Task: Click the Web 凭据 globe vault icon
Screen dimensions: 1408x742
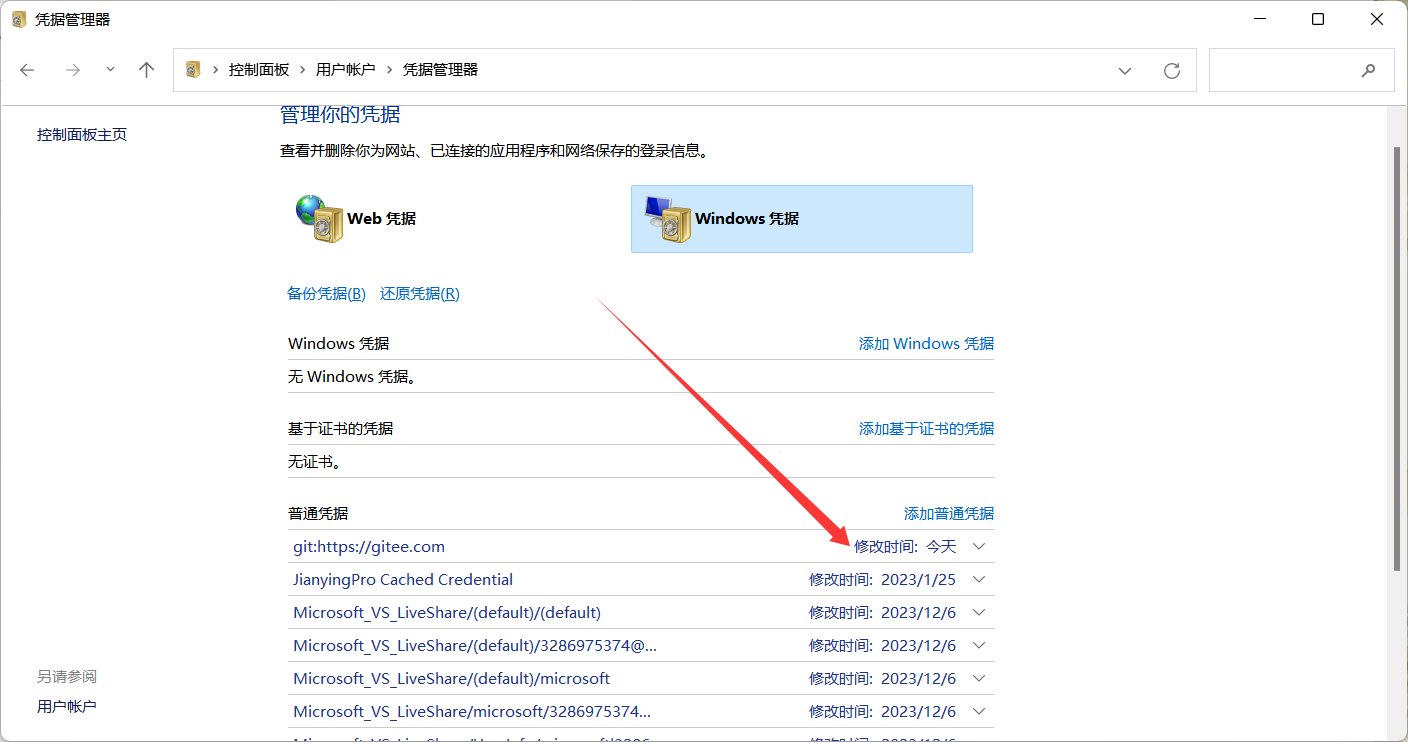Action: (x=319, y=219)
